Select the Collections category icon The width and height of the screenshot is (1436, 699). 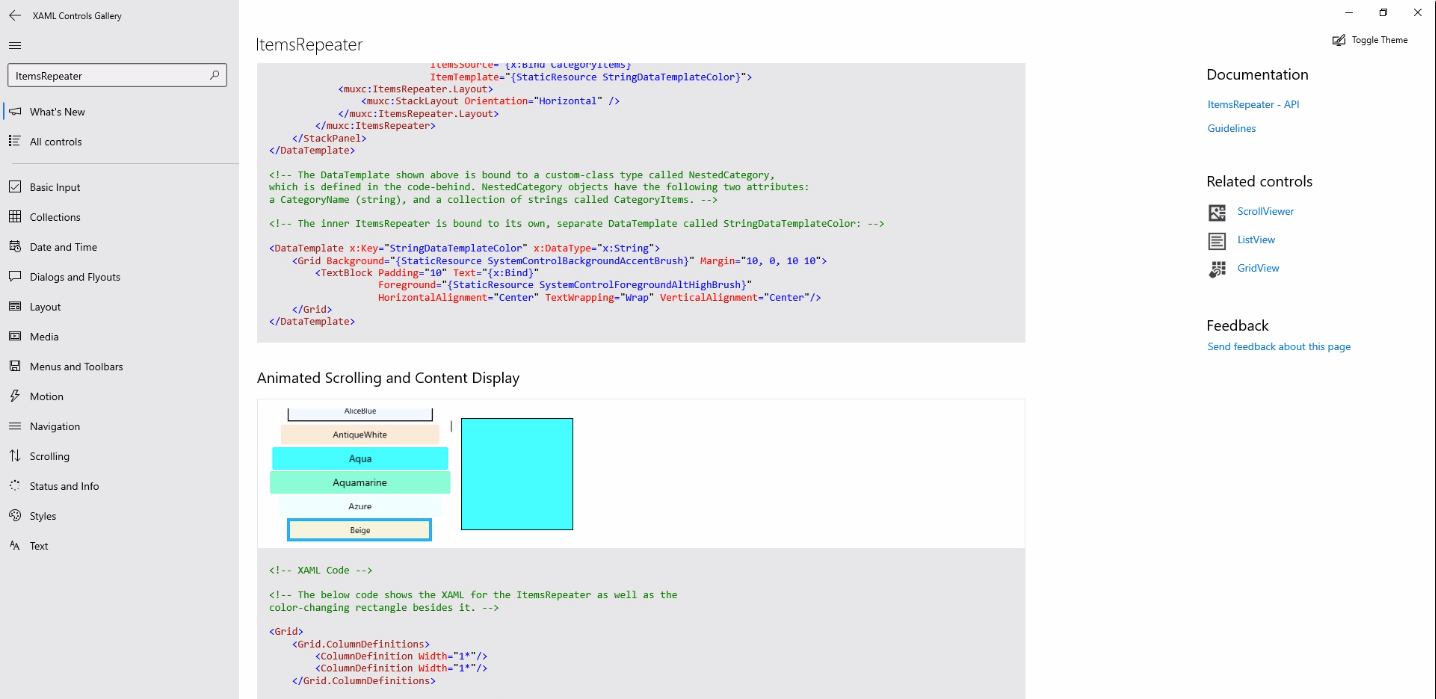pyautogui.click(x=14, y=216)
